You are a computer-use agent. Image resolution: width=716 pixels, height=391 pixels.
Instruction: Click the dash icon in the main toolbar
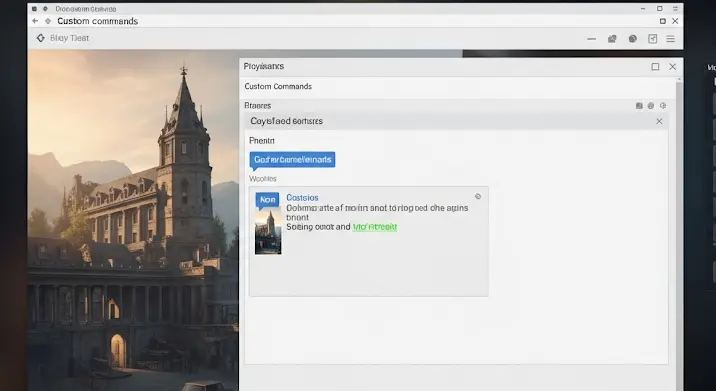[x=591, y=39]
